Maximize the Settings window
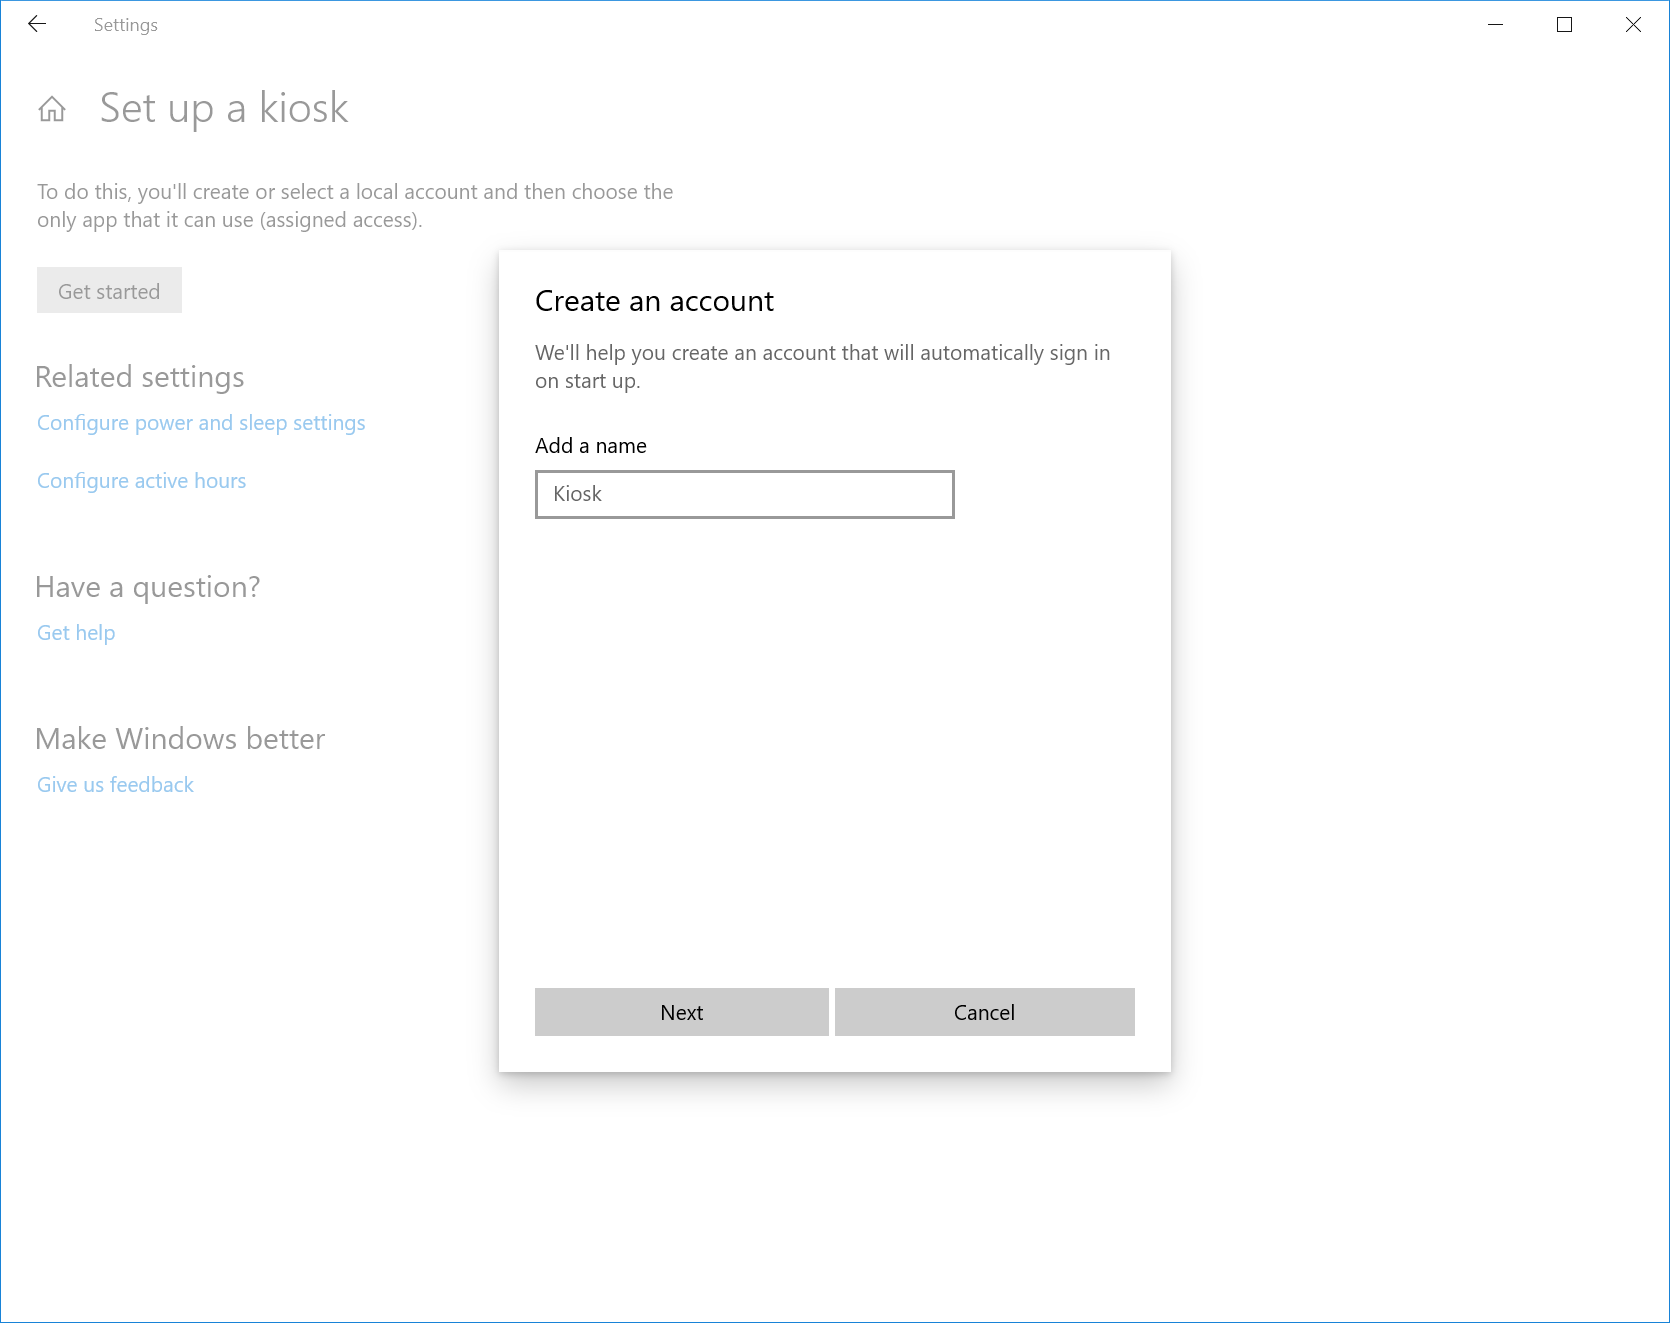Viewport: 1670px width, 1323px height. click(x=1564, y=25)
